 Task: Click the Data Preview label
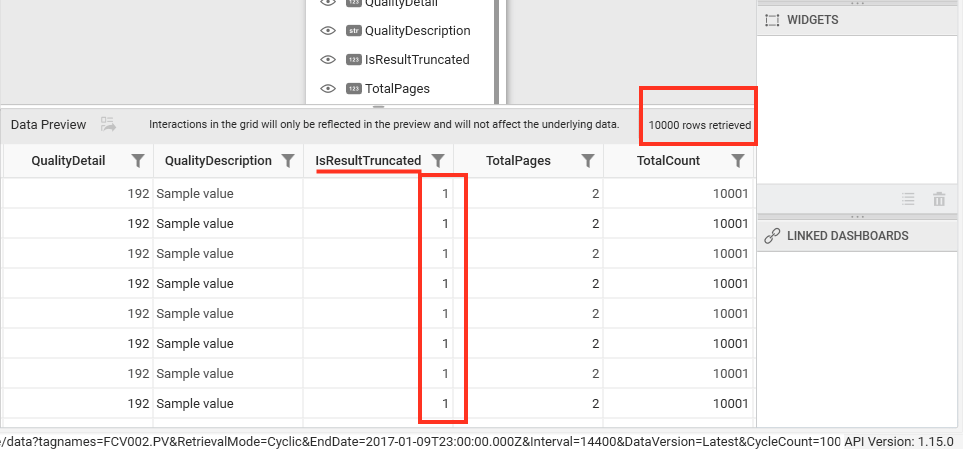(x=49, y=125)
